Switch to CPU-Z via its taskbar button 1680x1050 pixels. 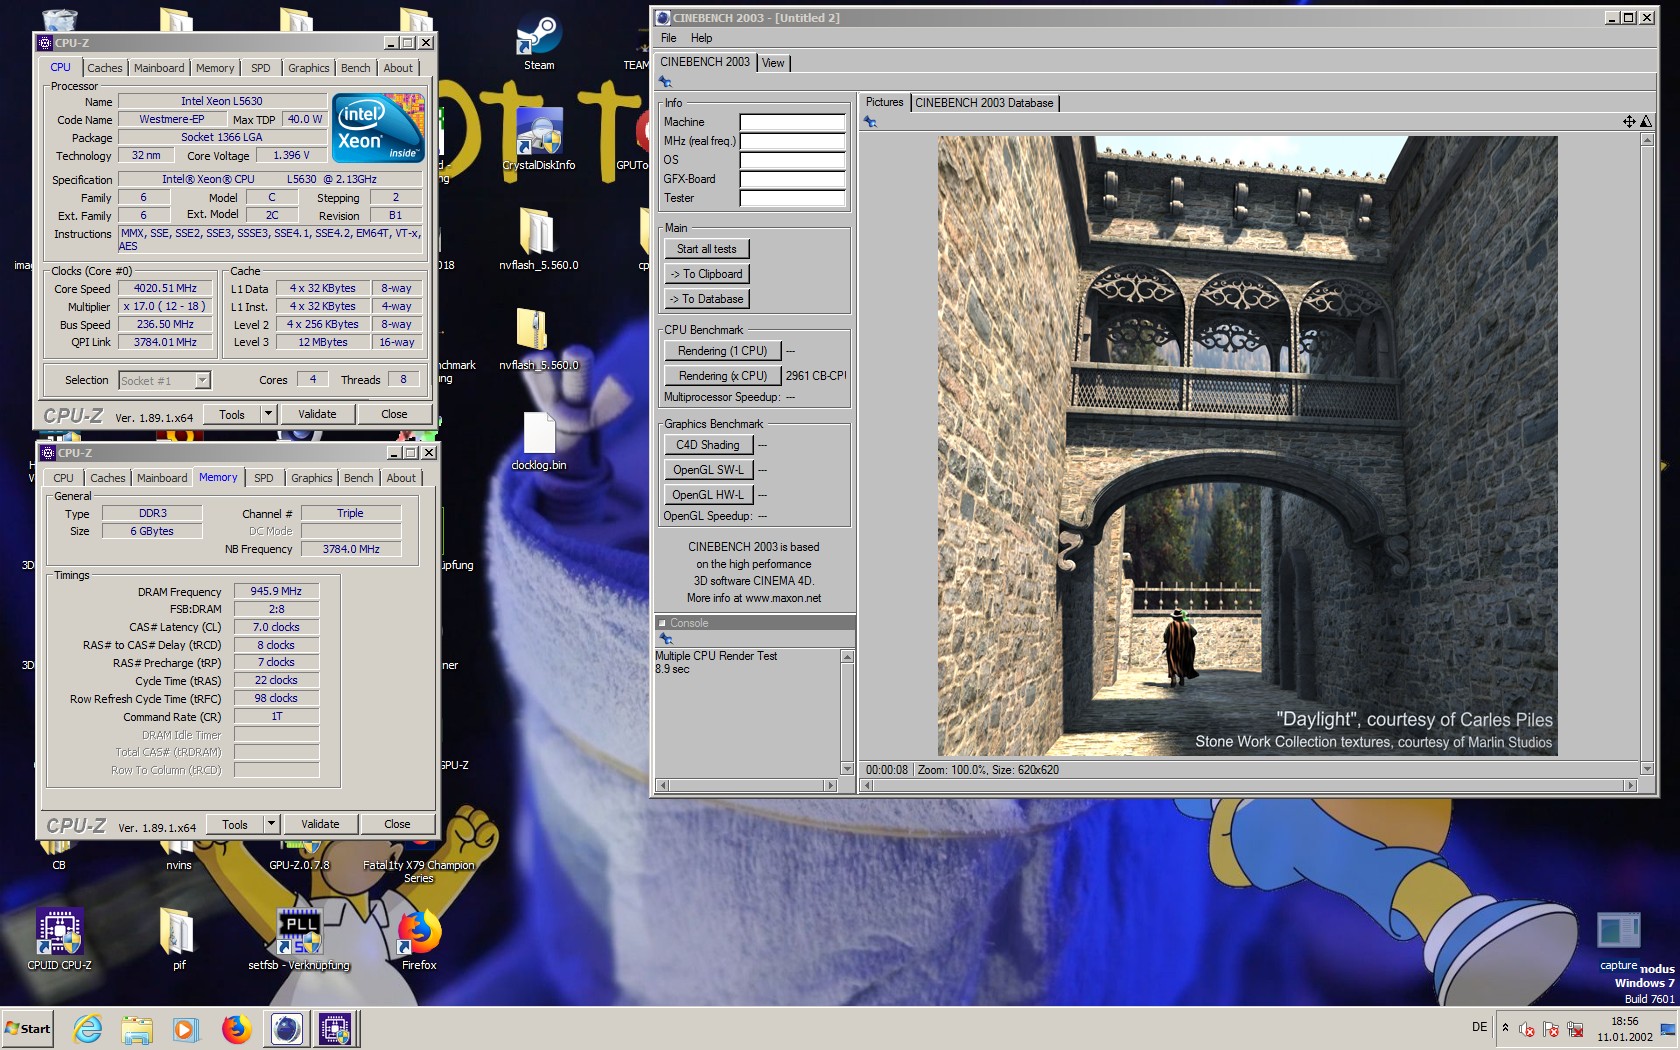coord(335,1028)
